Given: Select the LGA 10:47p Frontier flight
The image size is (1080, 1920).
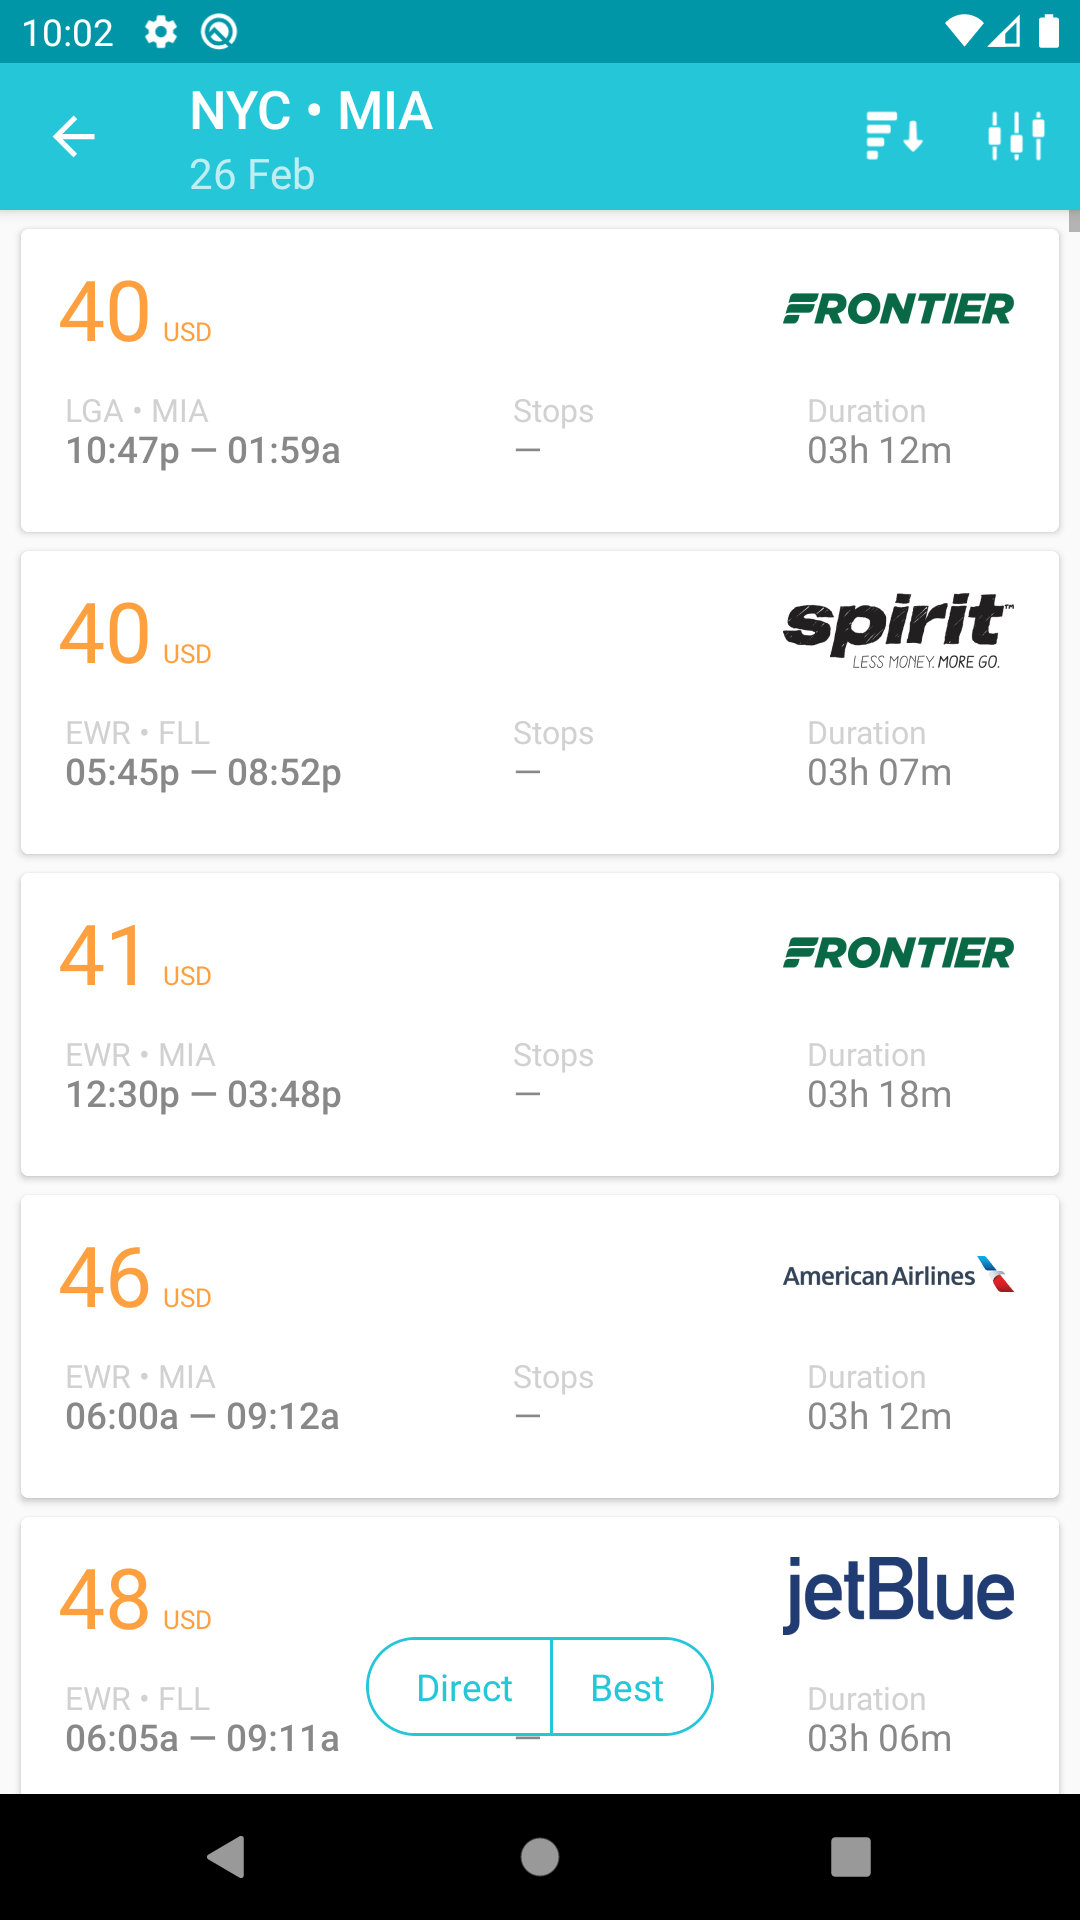Looking at the screenshot, I should 540,381.
